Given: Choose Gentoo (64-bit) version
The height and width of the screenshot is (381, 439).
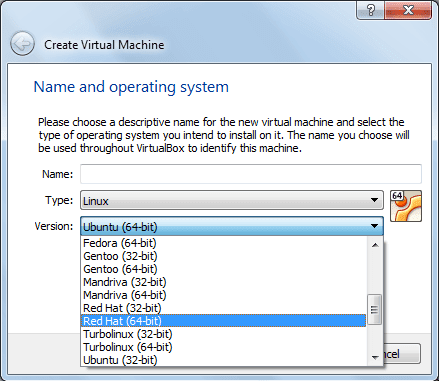Looking at the screenshot, I should (x=223, y=269).
